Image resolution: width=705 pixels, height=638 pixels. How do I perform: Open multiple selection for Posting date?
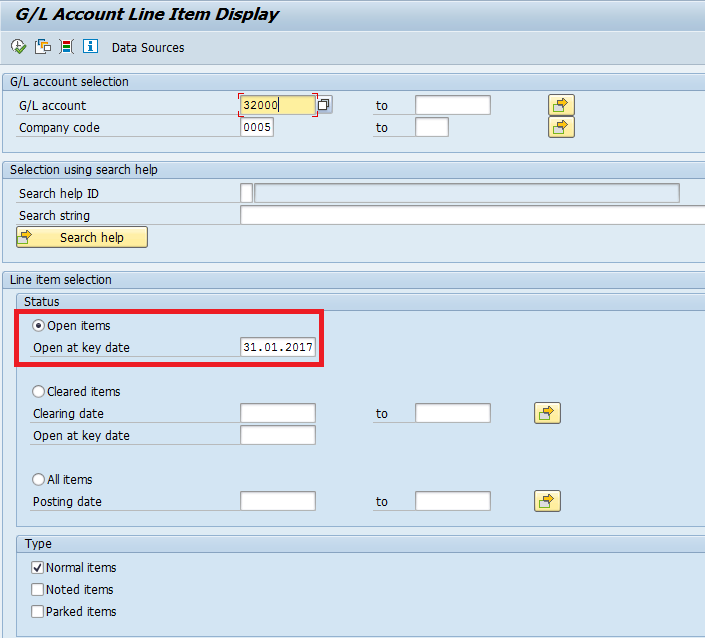547,501
